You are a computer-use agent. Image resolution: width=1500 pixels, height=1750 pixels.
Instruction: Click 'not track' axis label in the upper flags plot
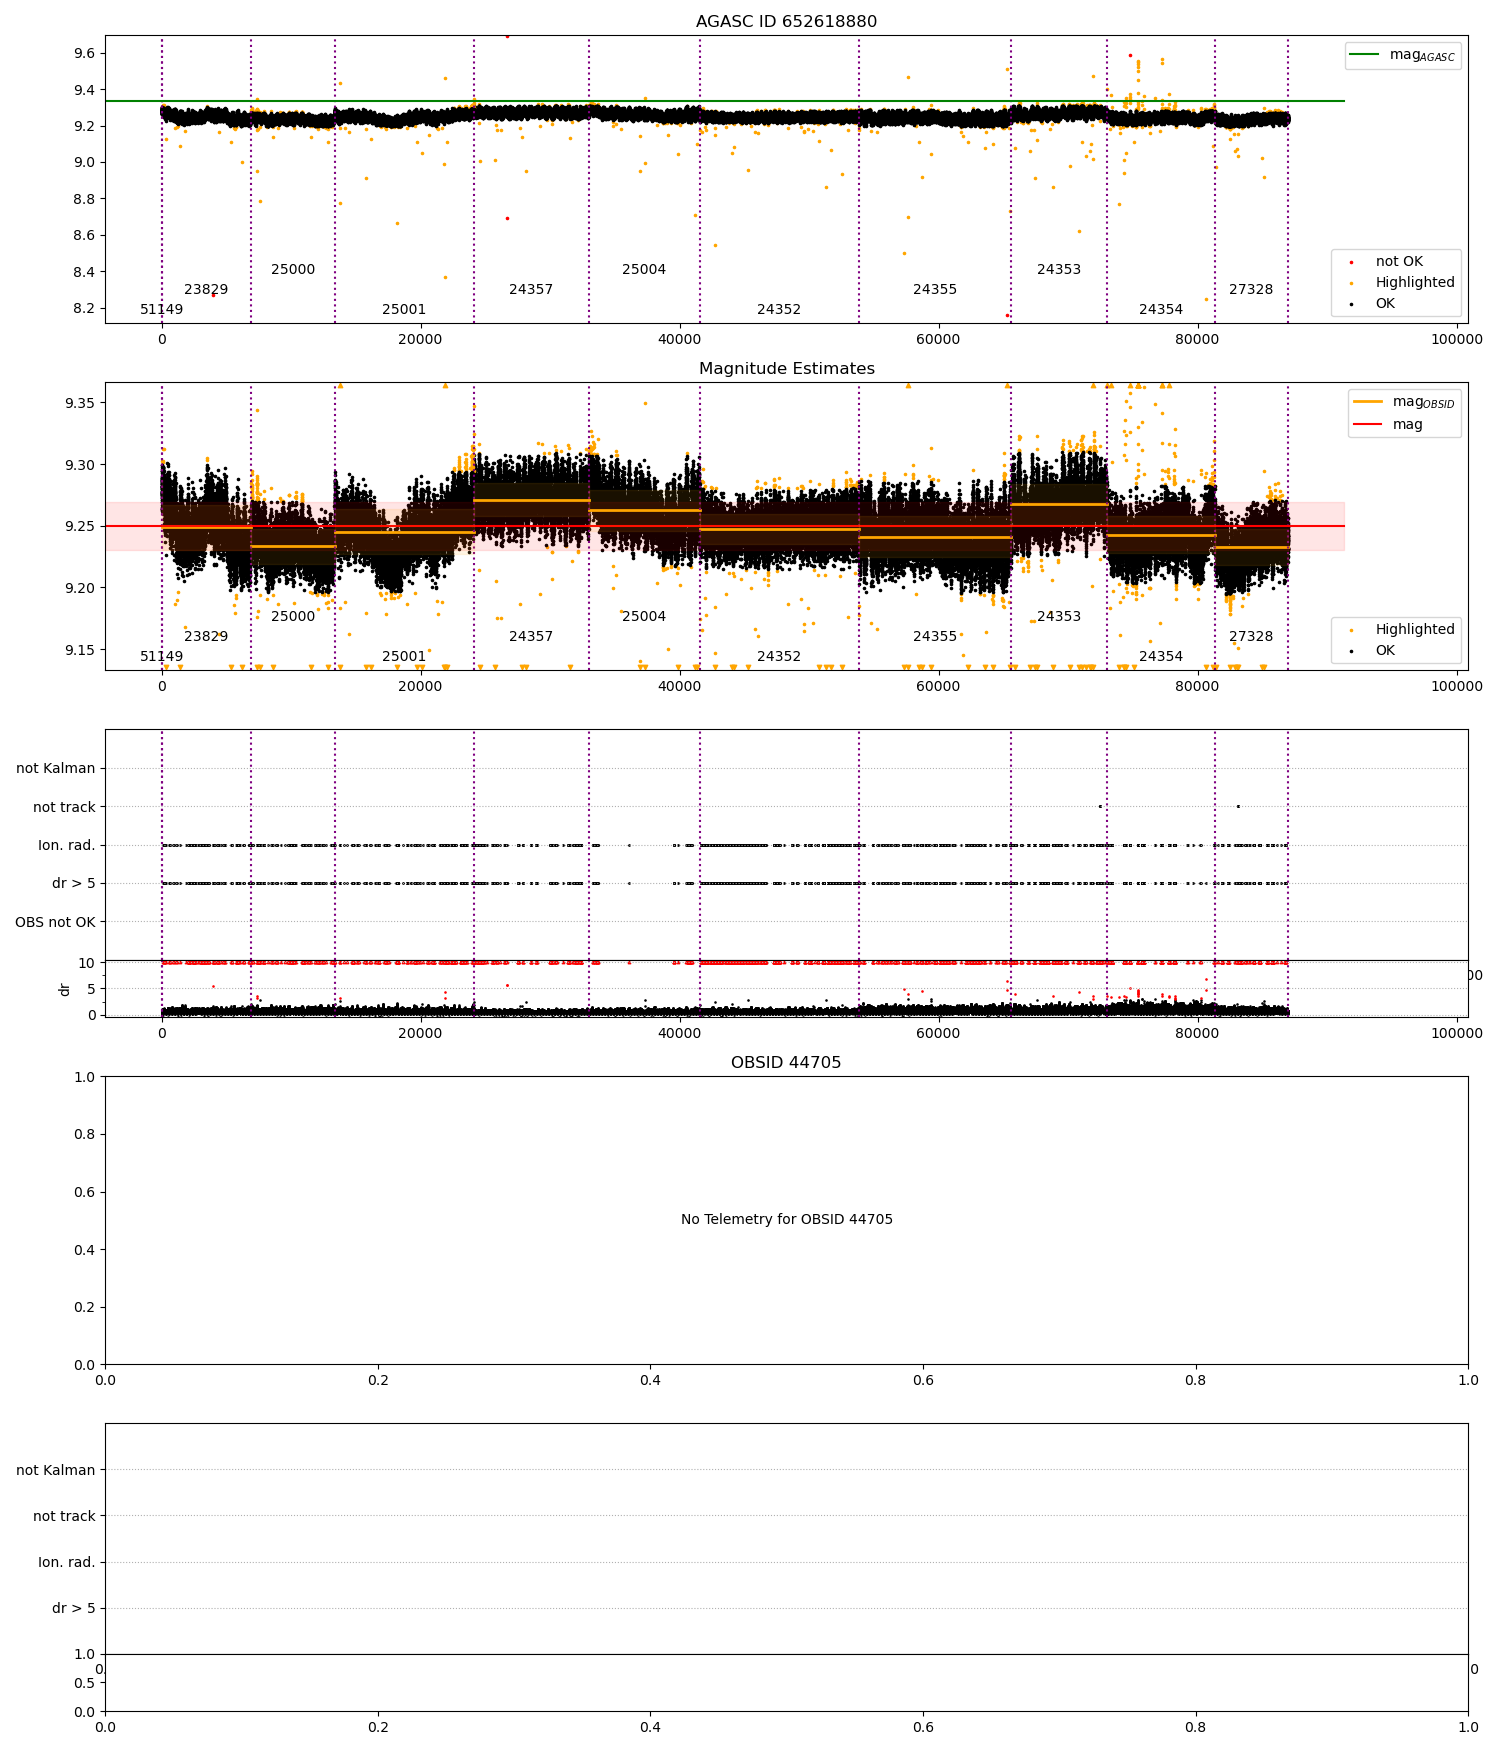[64, 808]
